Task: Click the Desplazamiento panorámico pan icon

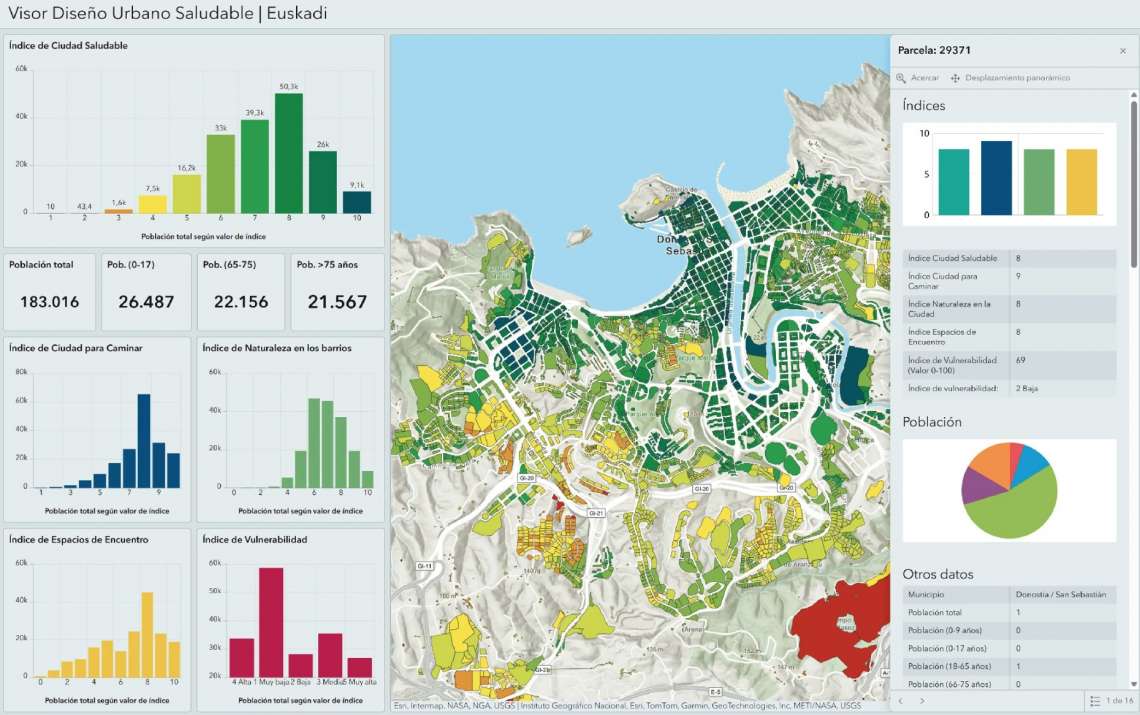Action: 955,78
